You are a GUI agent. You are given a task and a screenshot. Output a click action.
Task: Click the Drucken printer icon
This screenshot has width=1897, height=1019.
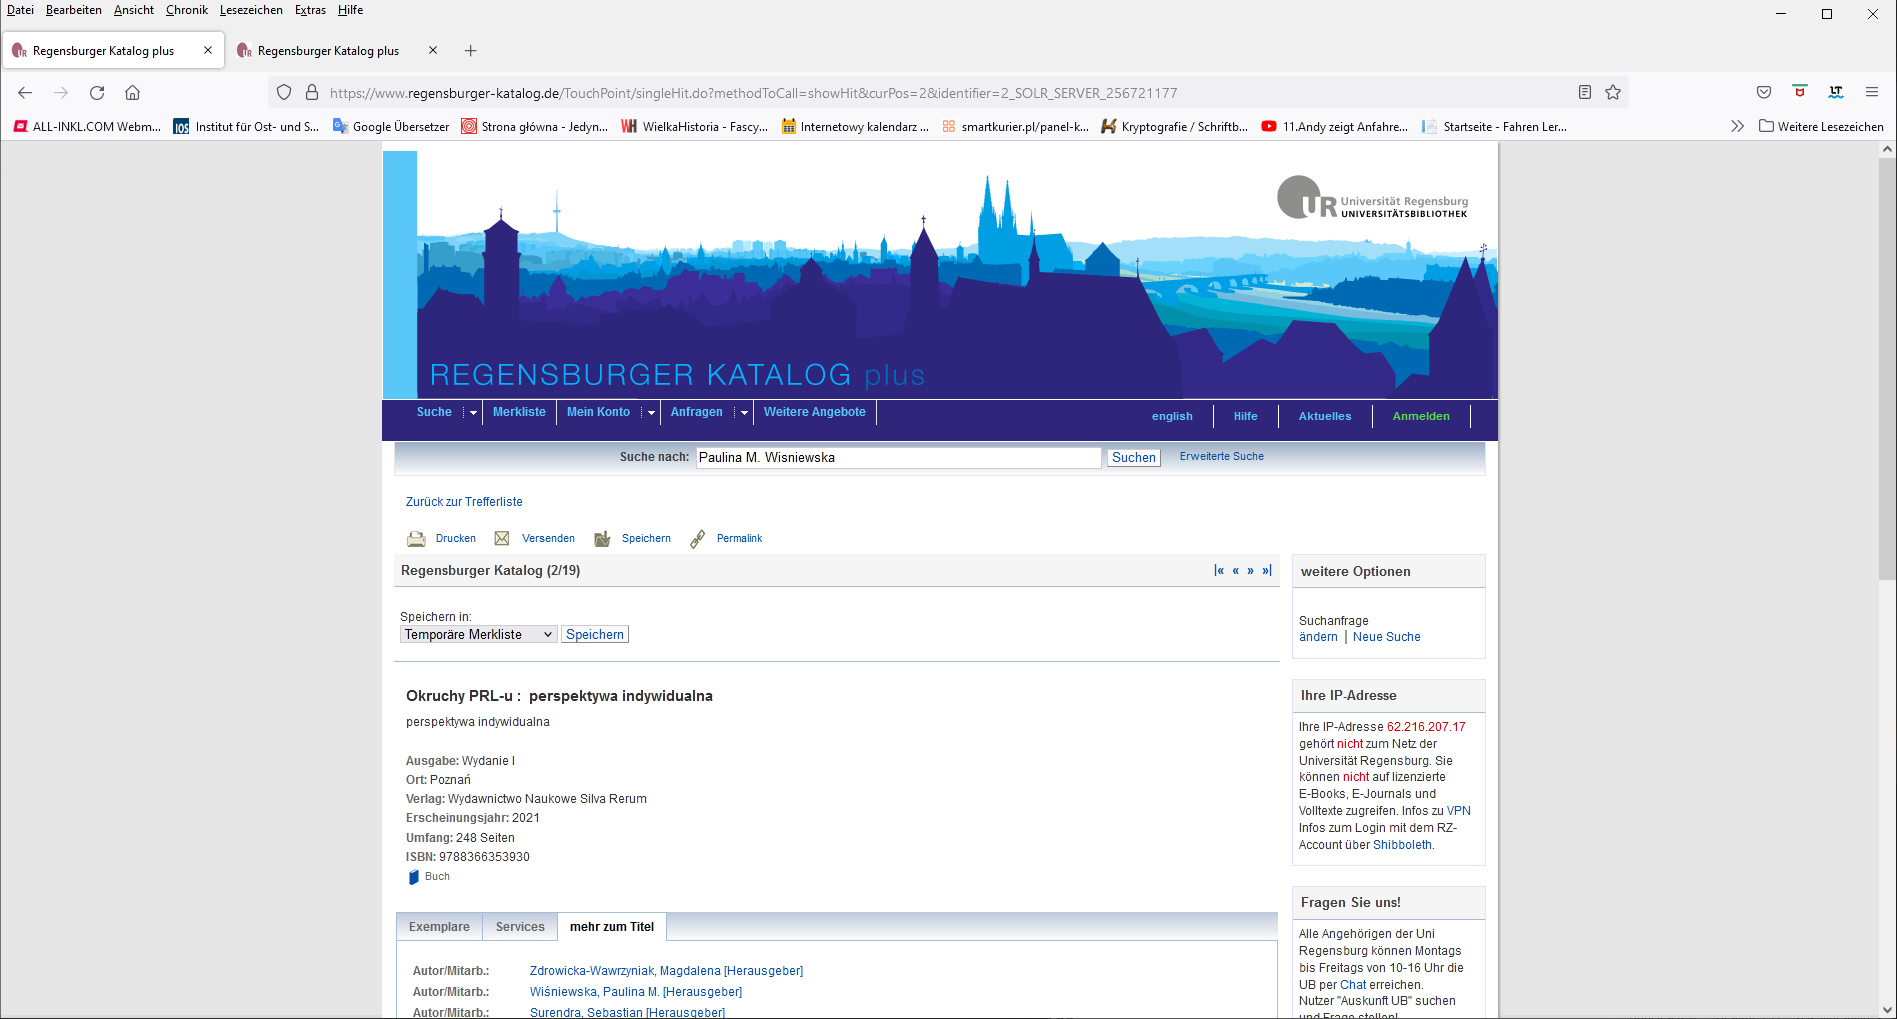point(416,539)
